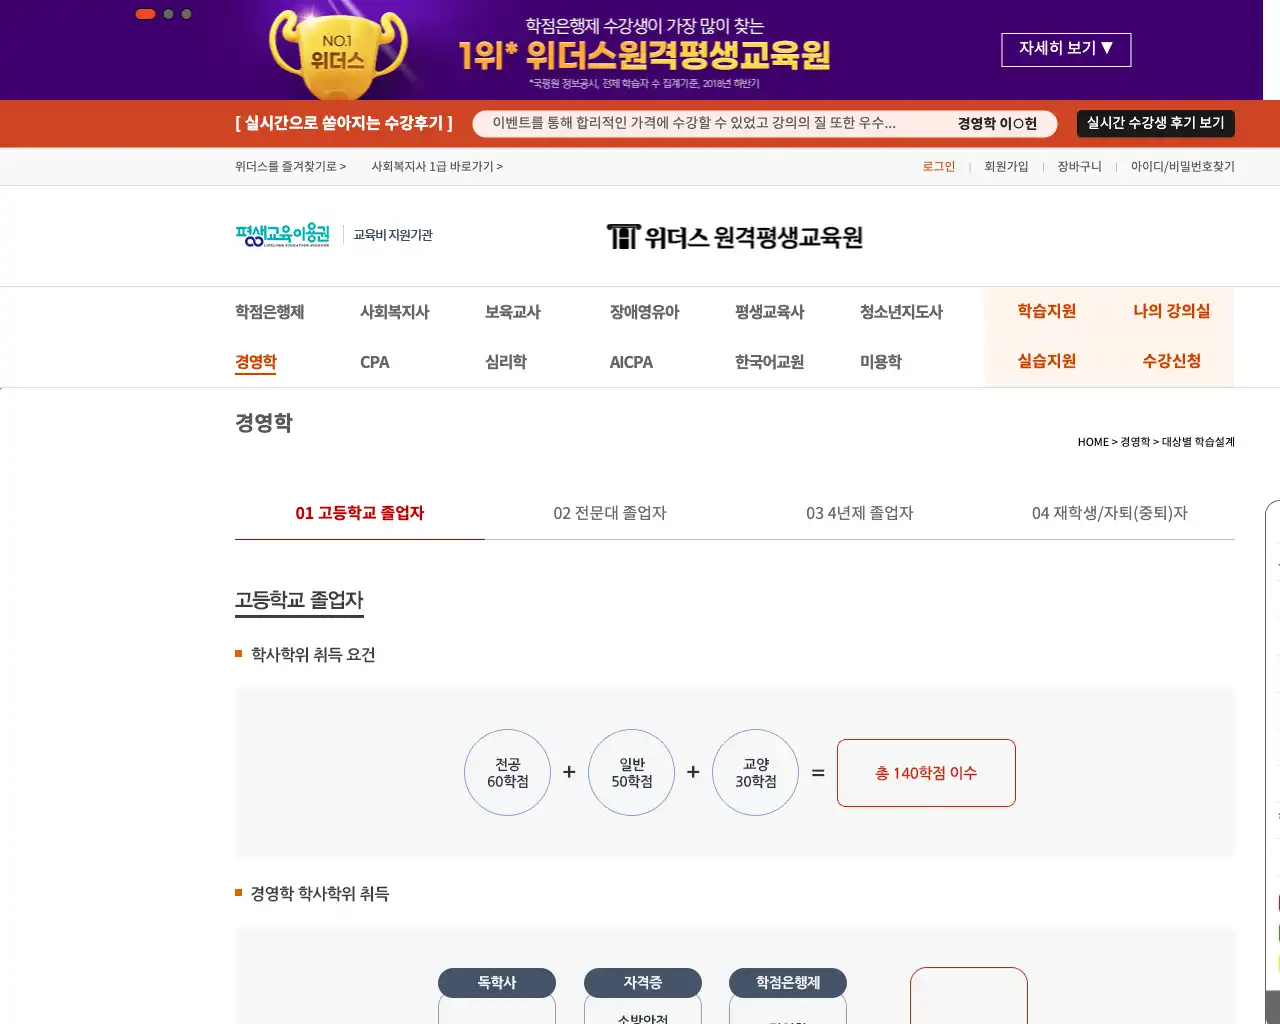Open the 자세히 보기 dropdown
The height and width of the screenshot is (1024, 1280).
(x=1066, y=49)
